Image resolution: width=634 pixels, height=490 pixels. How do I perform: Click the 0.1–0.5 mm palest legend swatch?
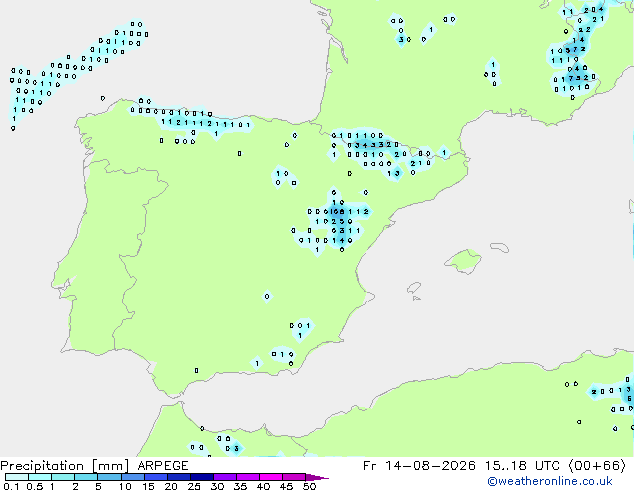point(17,477)
